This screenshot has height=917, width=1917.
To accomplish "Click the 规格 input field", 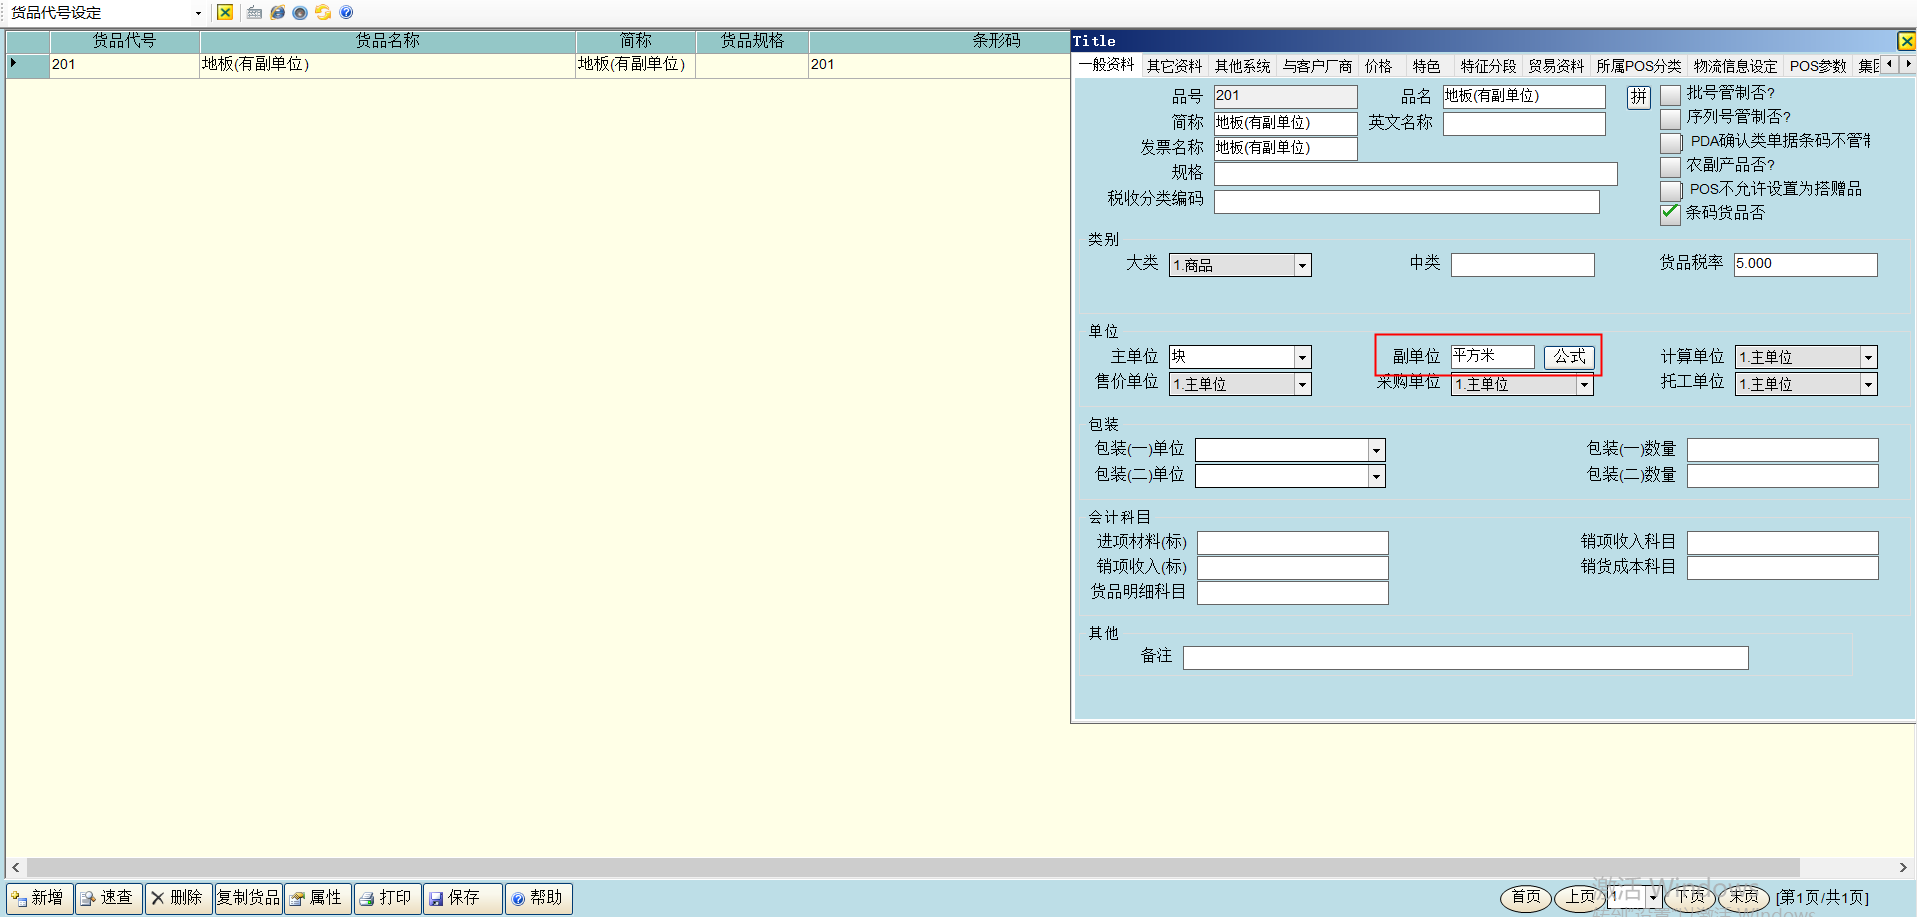I will coord(1416,174).
